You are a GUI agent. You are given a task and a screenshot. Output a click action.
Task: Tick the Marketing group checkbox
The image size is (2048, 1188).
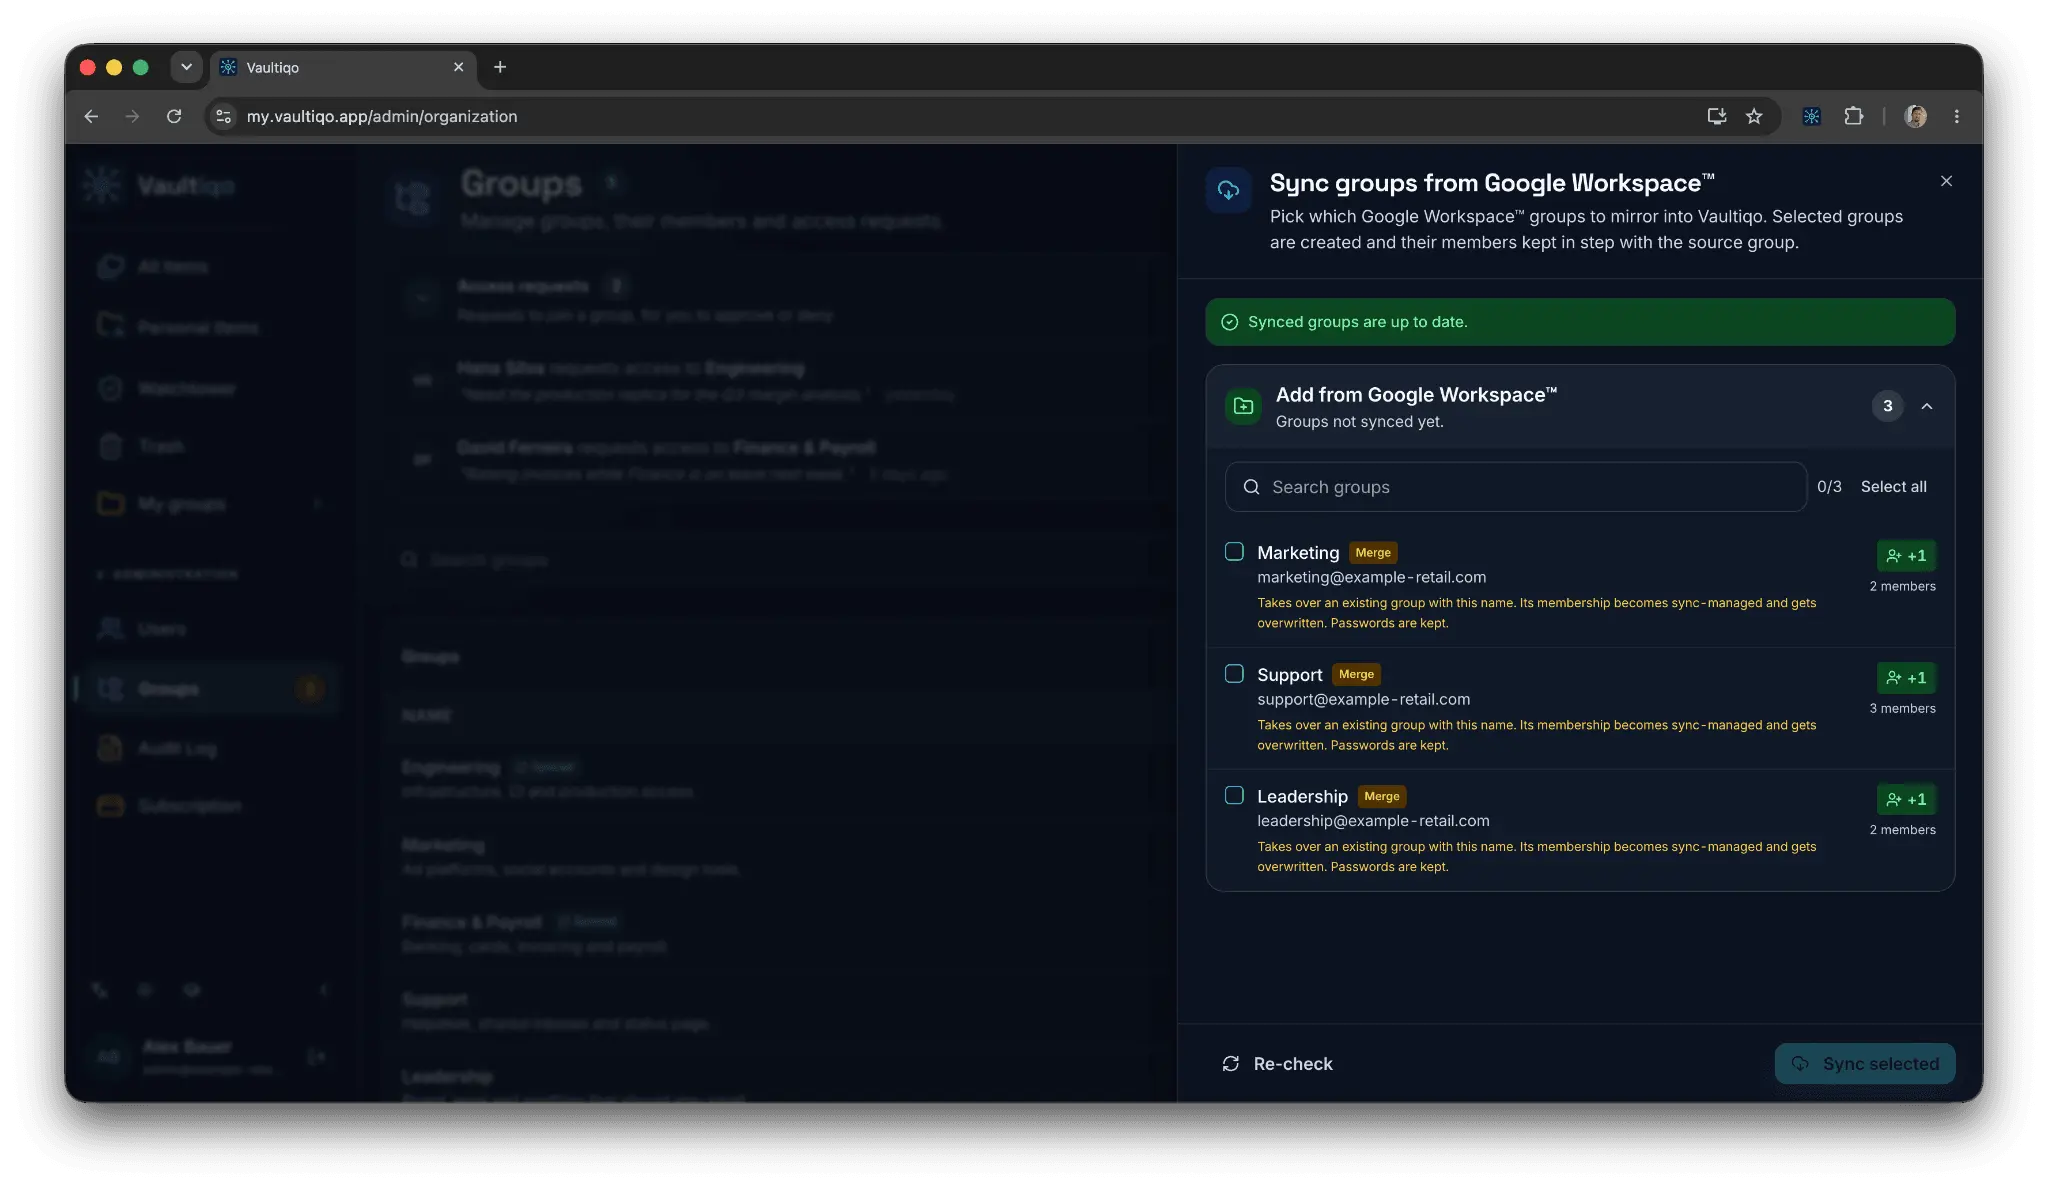coord(1234,552)
